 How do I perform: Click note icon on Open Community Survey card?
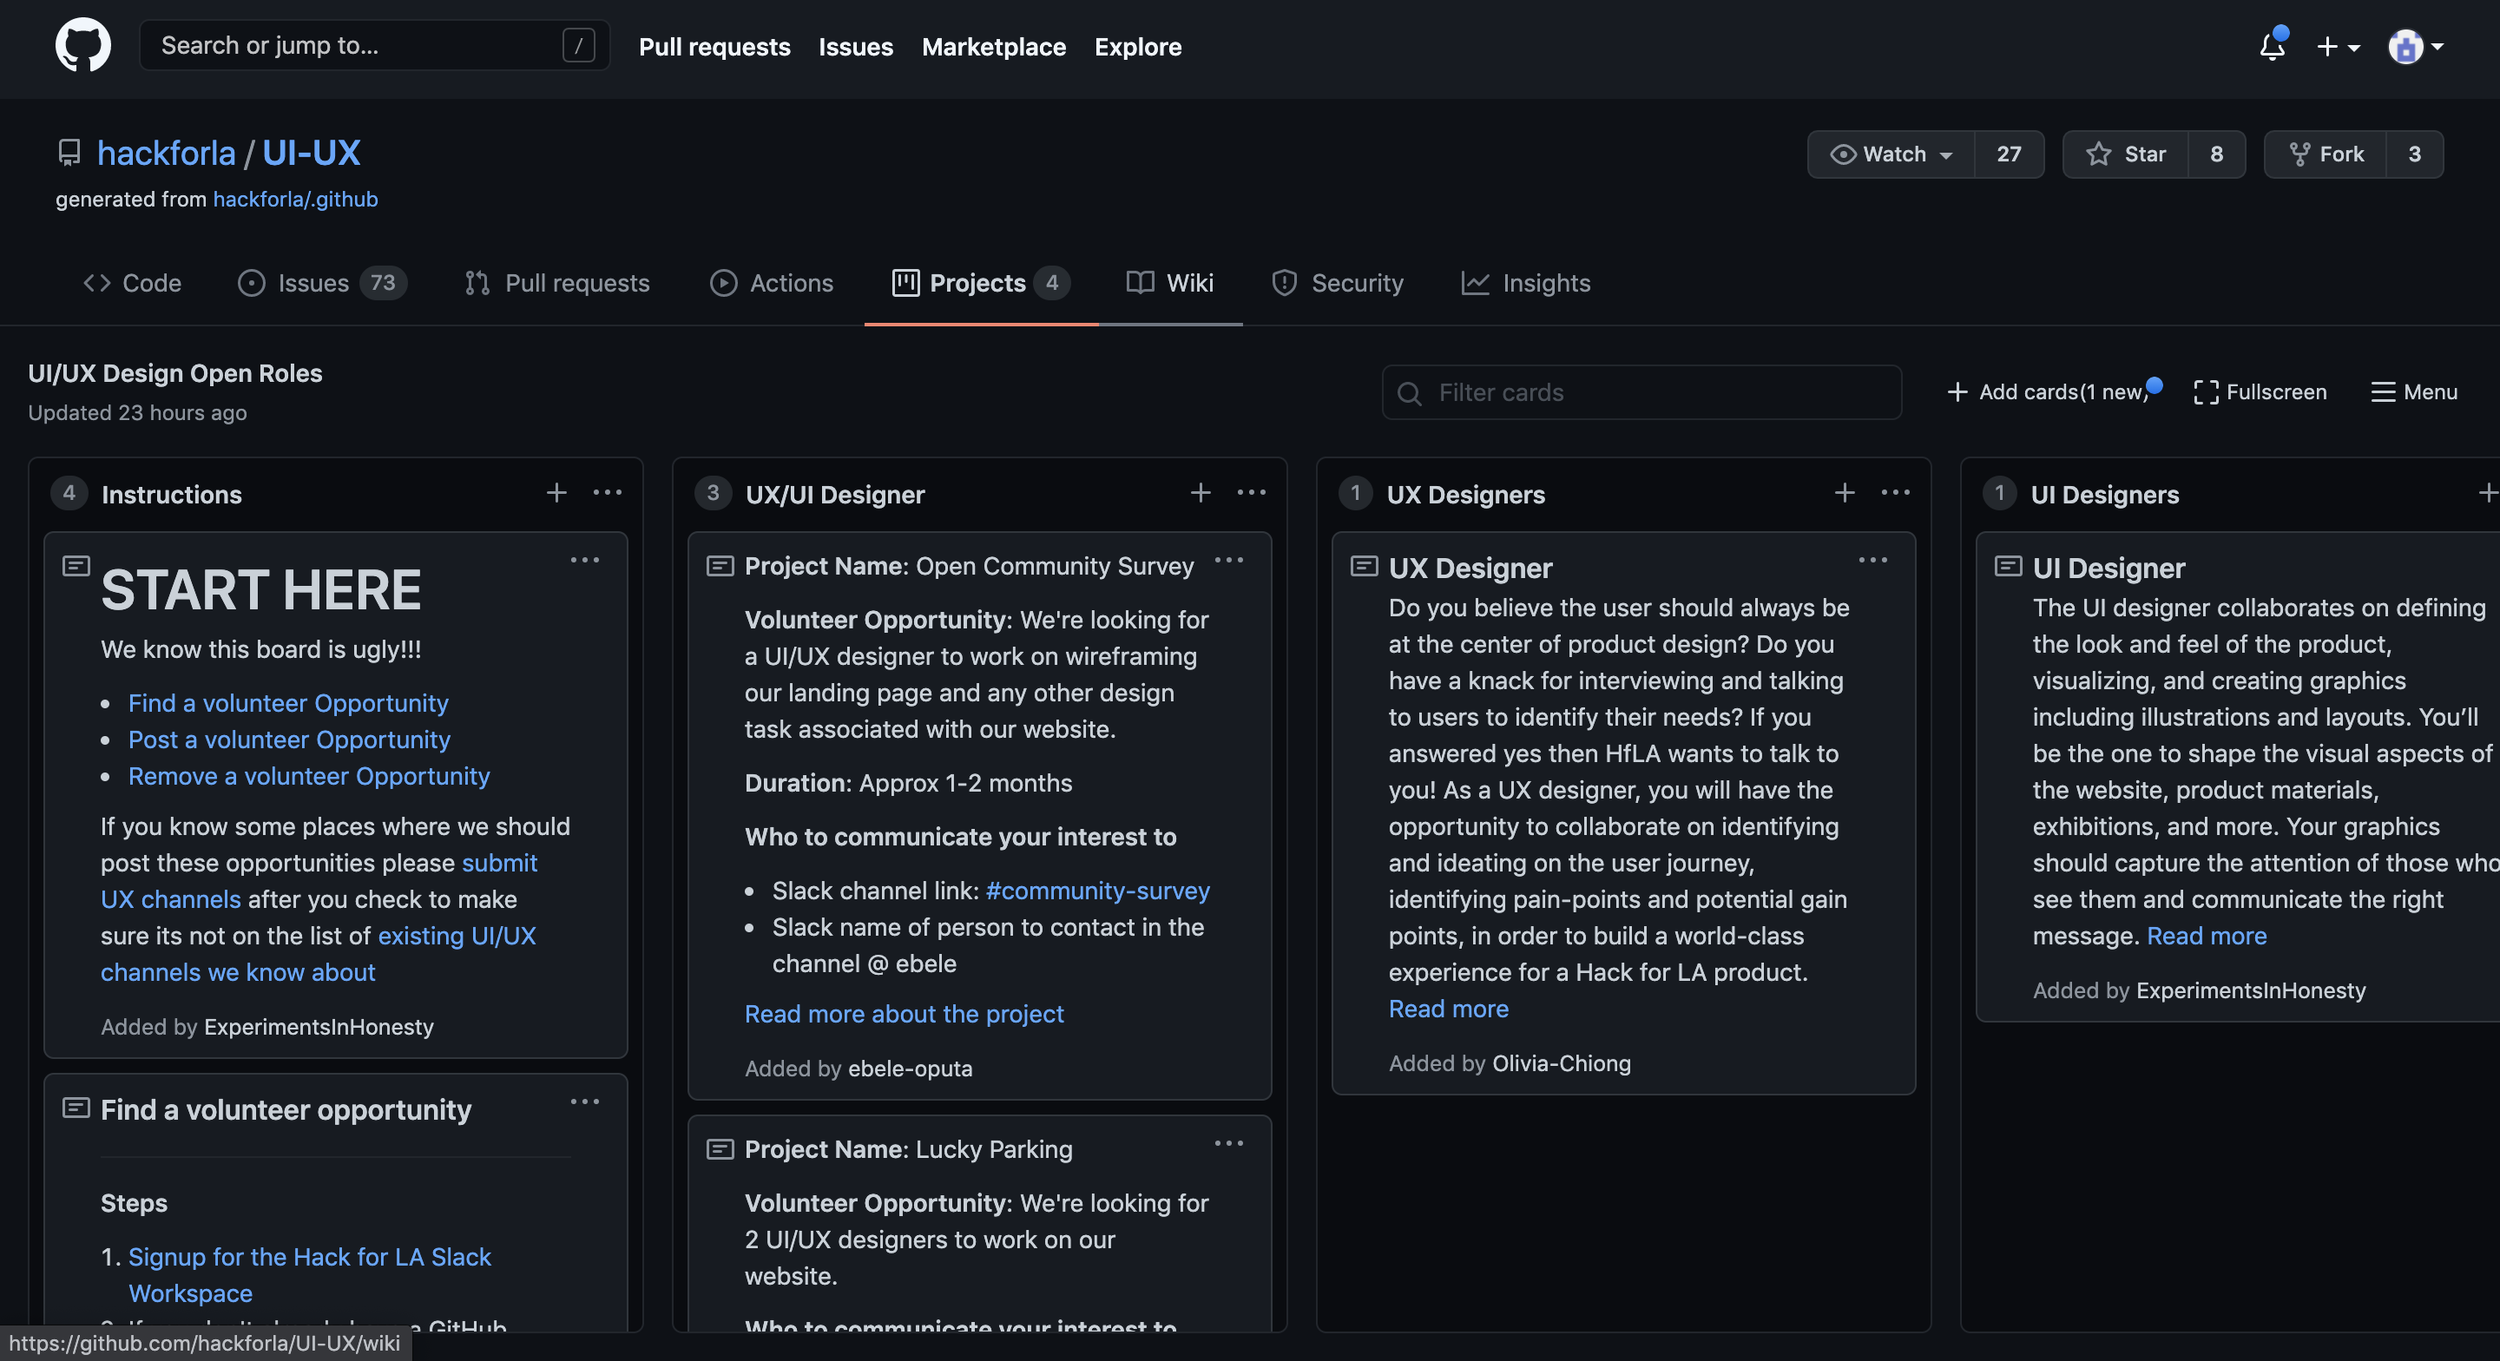720,566
